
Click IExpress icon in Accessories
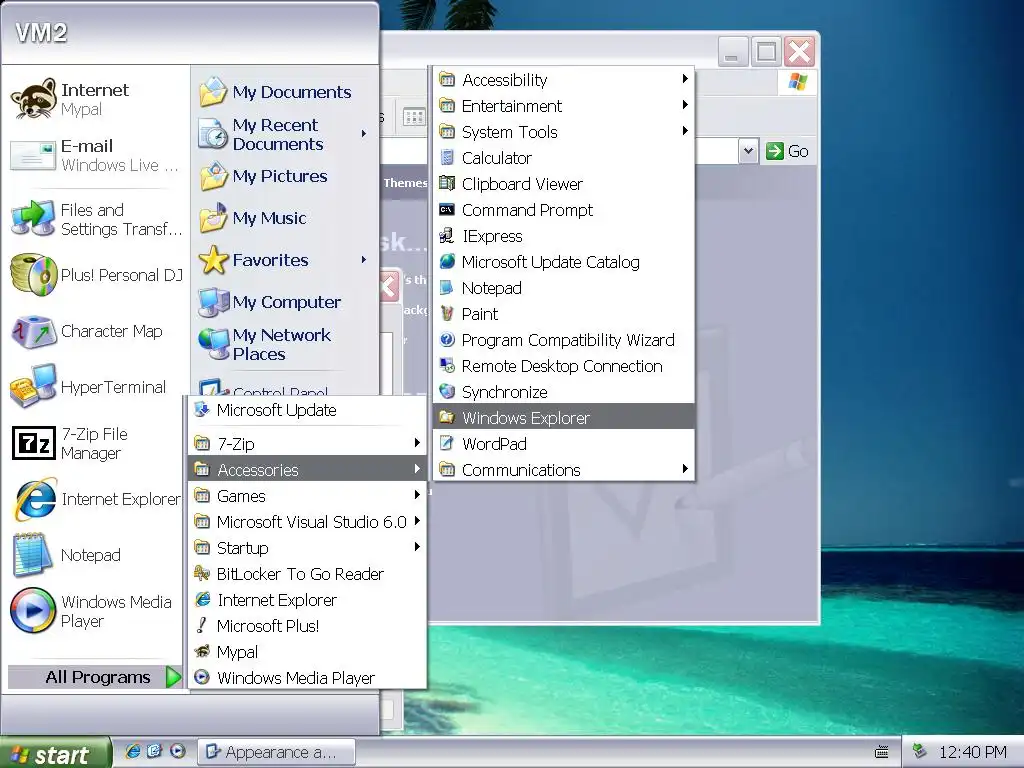[447, 236]
